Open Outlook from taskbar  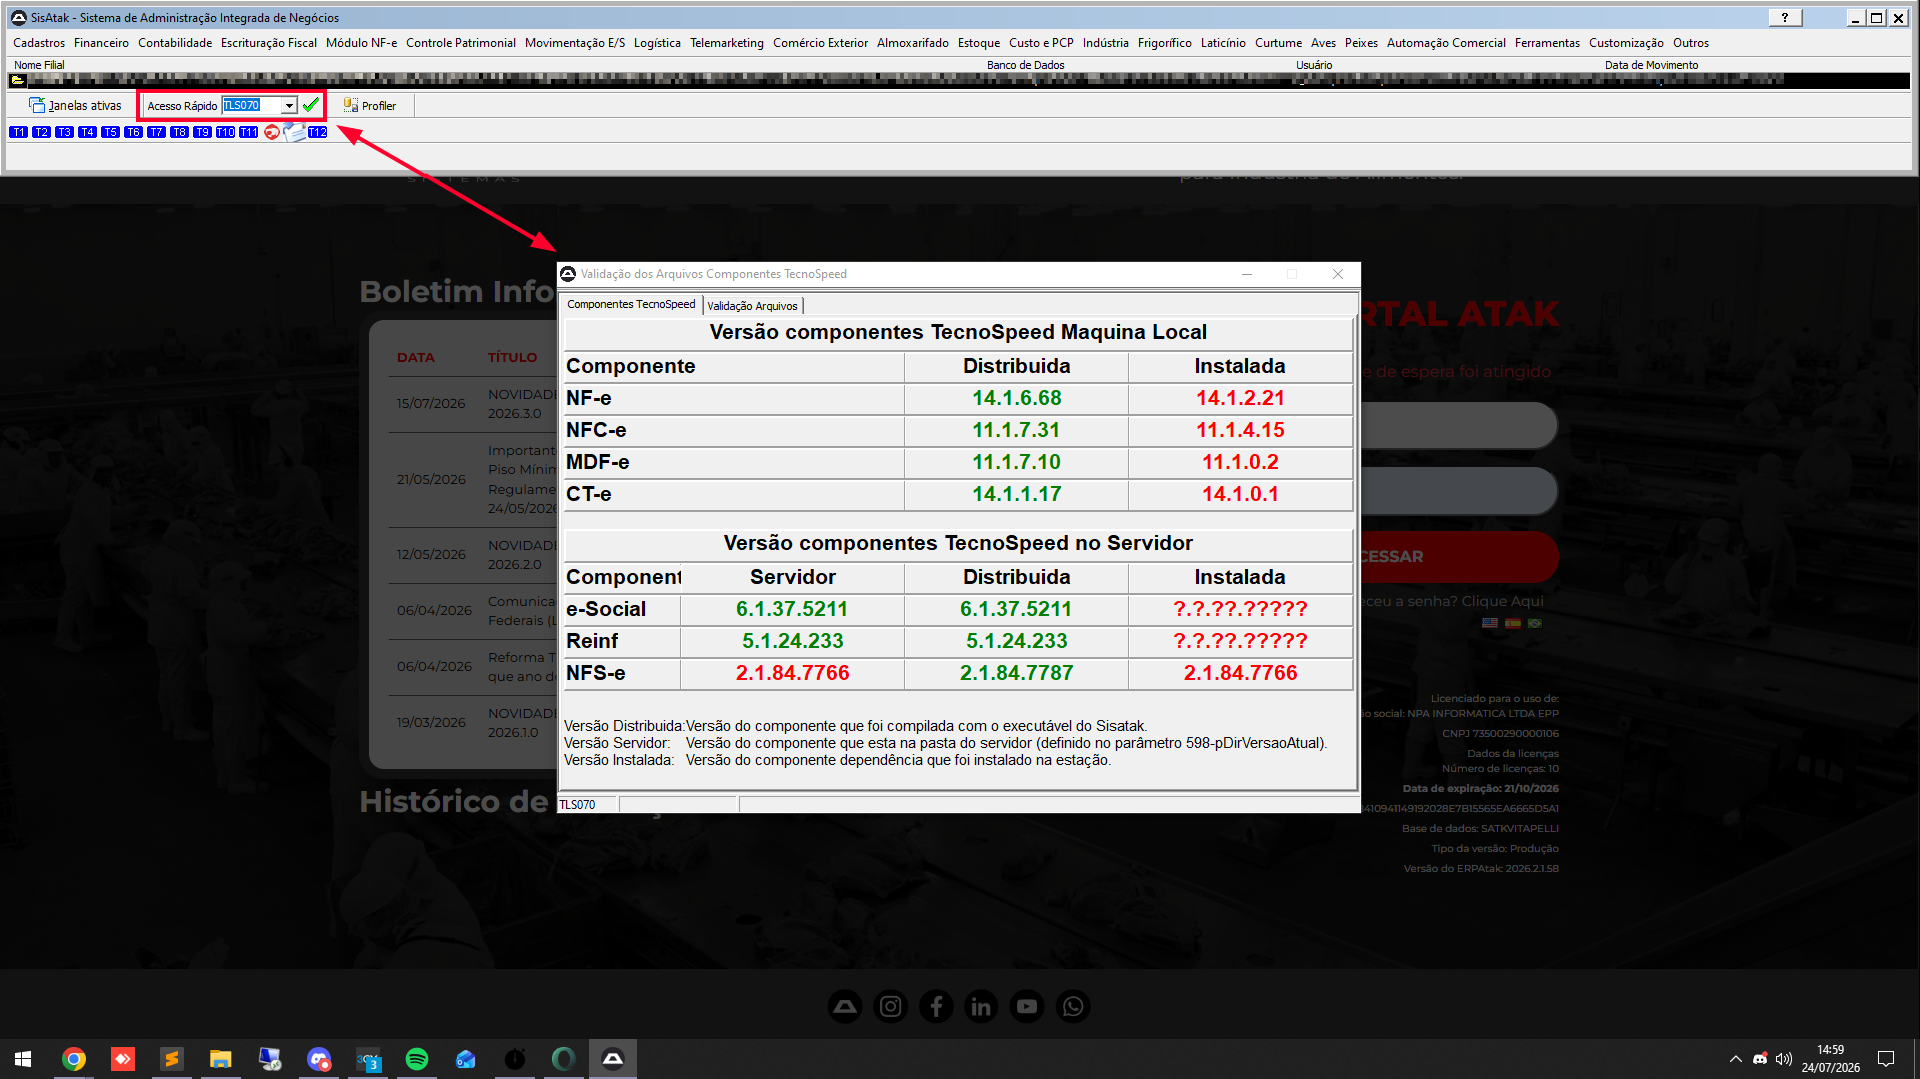pos(466,1059)
